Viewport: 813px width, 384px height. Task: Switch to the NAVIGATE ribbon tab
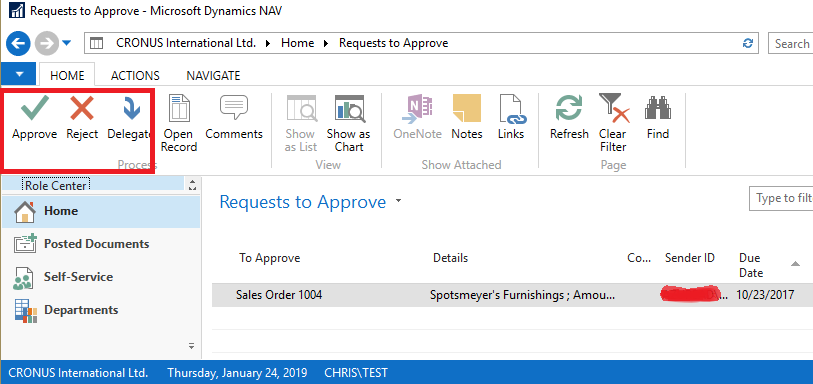213,76
